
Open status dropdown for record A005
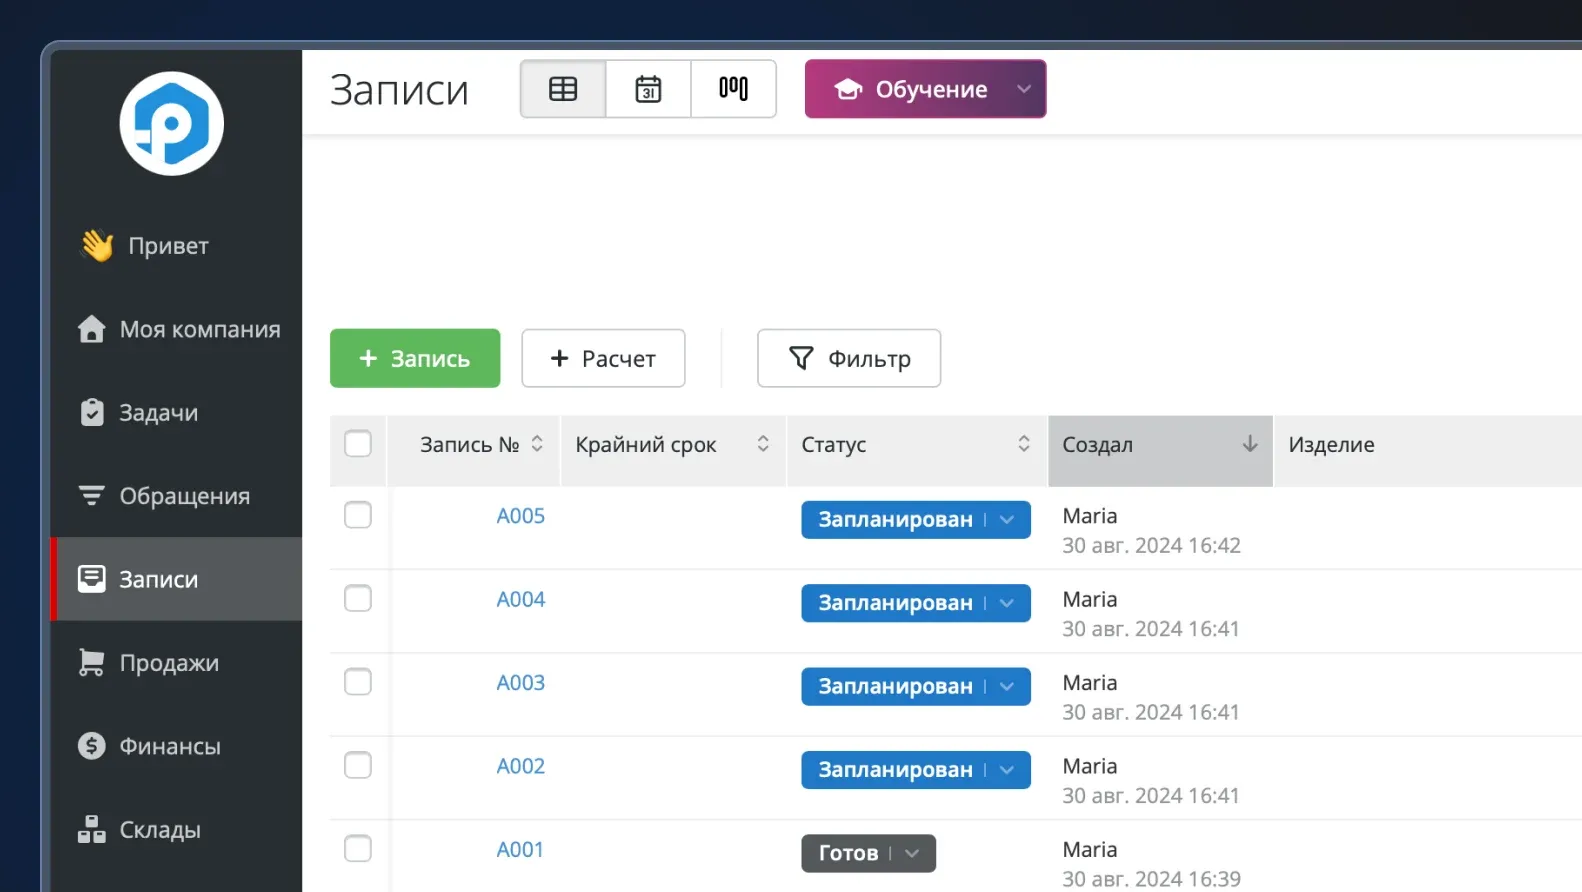1007,520
